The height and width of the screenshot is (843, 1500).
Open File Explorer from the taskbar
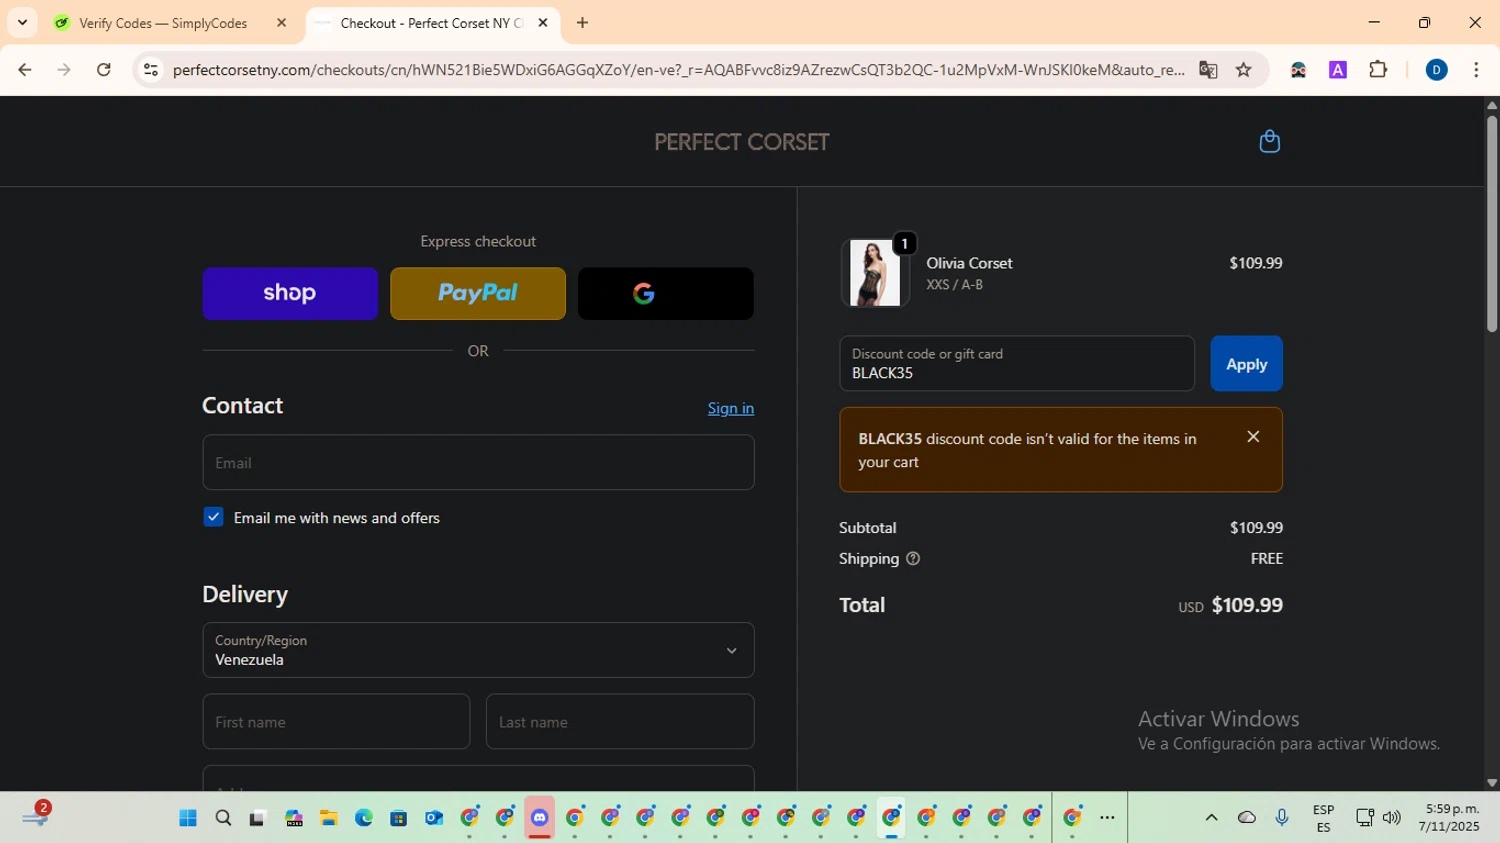tap(328, 818)
